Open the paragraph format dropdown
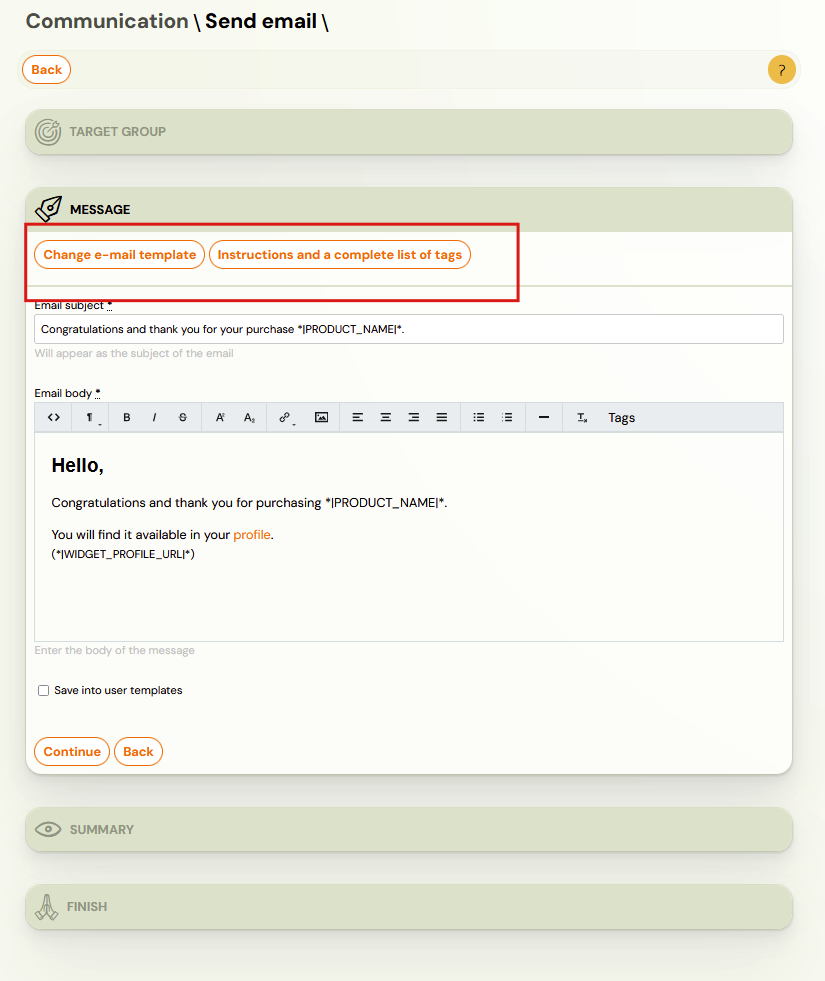825x981 pixels. (88, 417)
